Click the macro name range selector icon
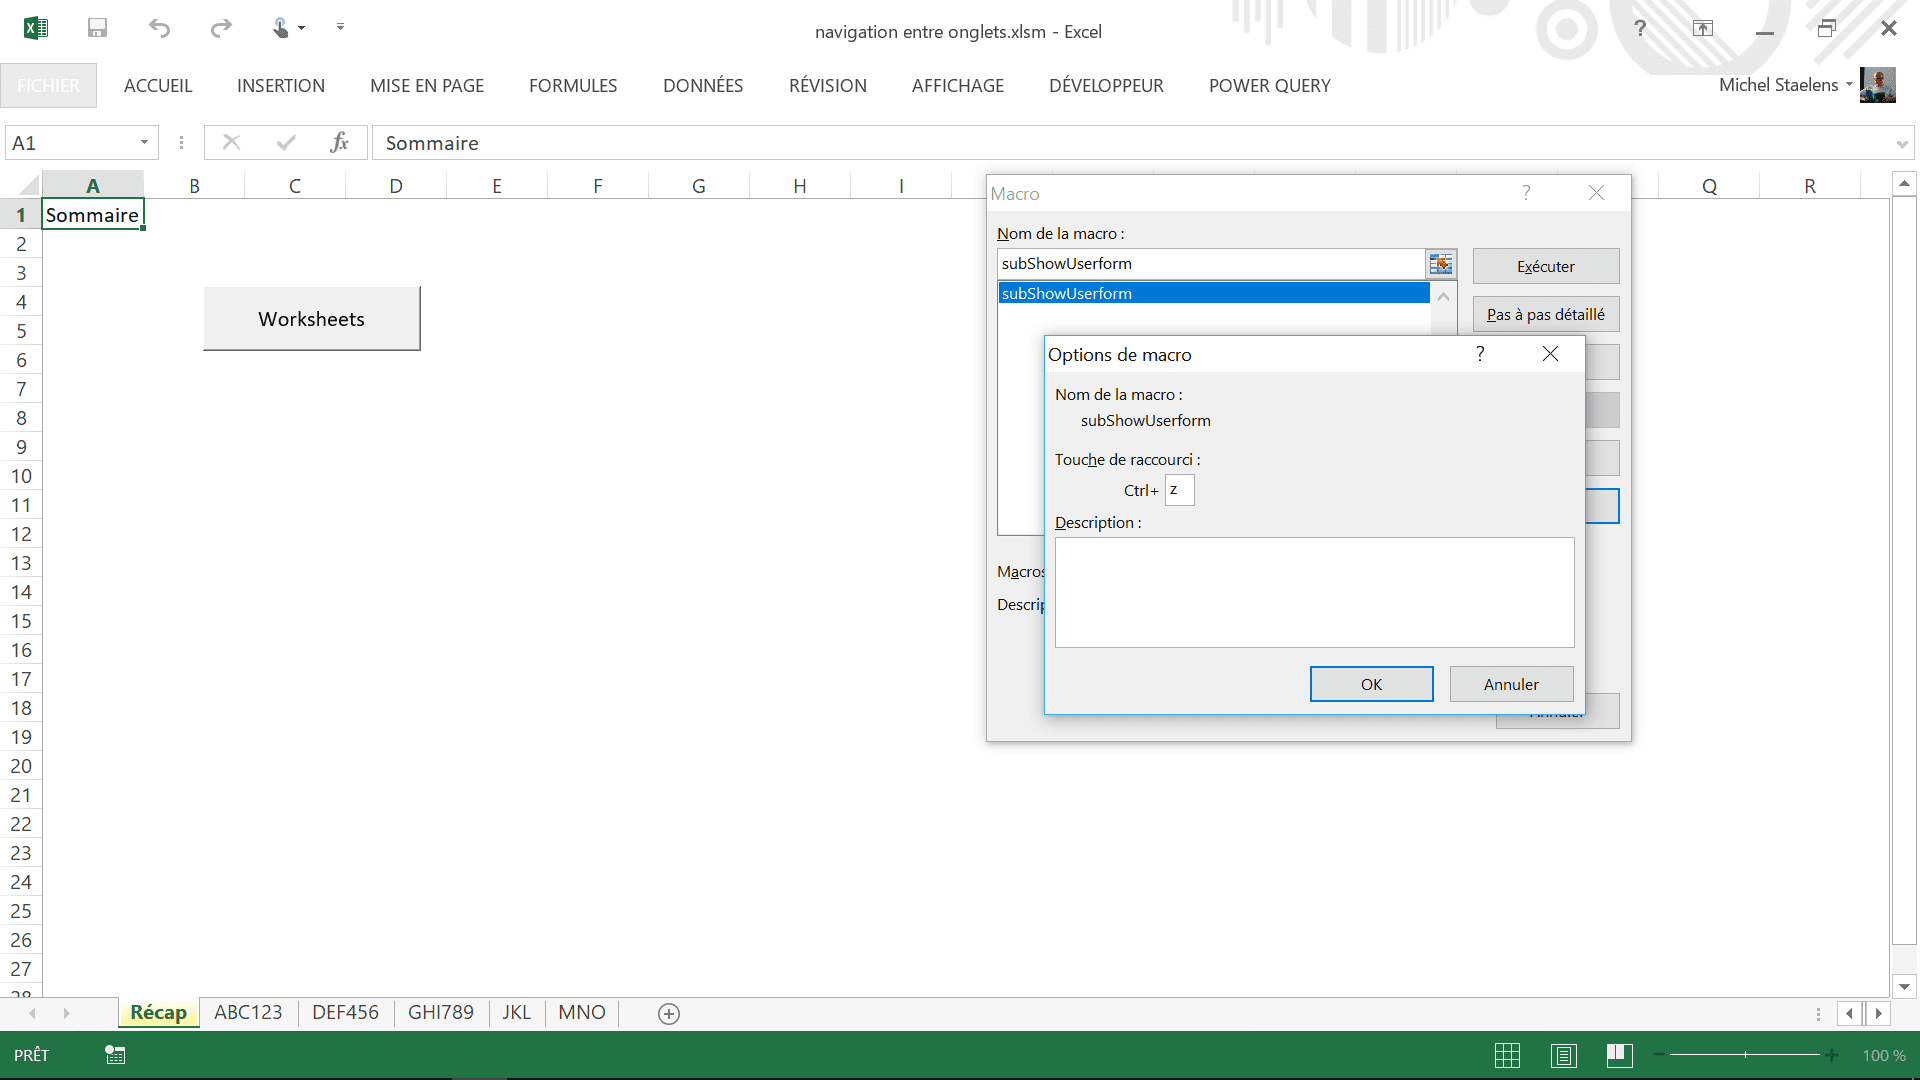The image size is (1920, 1080). pos(1440,264)
